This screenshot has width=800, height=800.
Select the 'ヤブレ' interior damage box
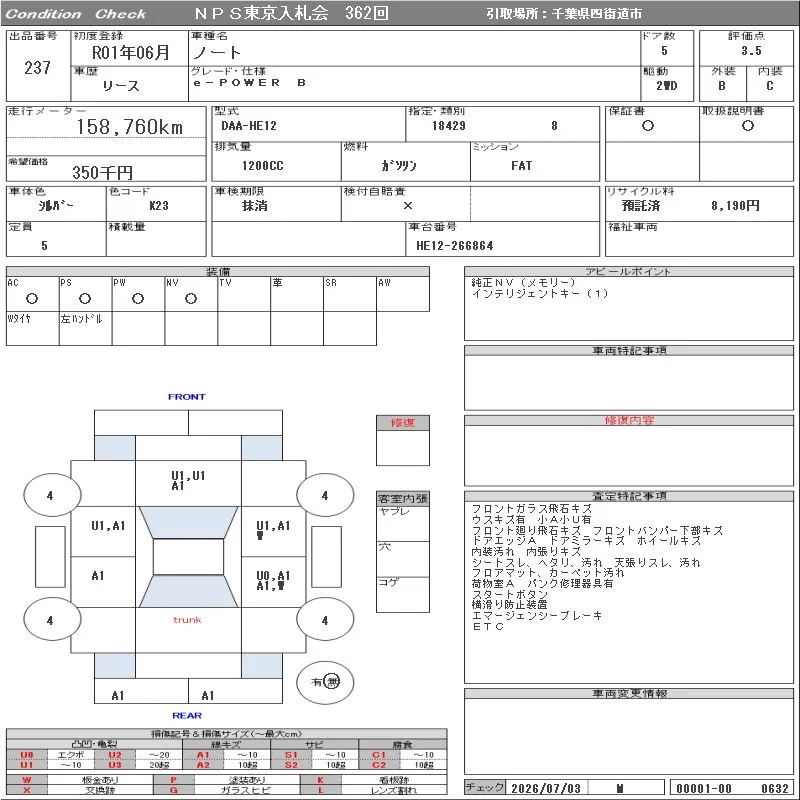(403, 524)
